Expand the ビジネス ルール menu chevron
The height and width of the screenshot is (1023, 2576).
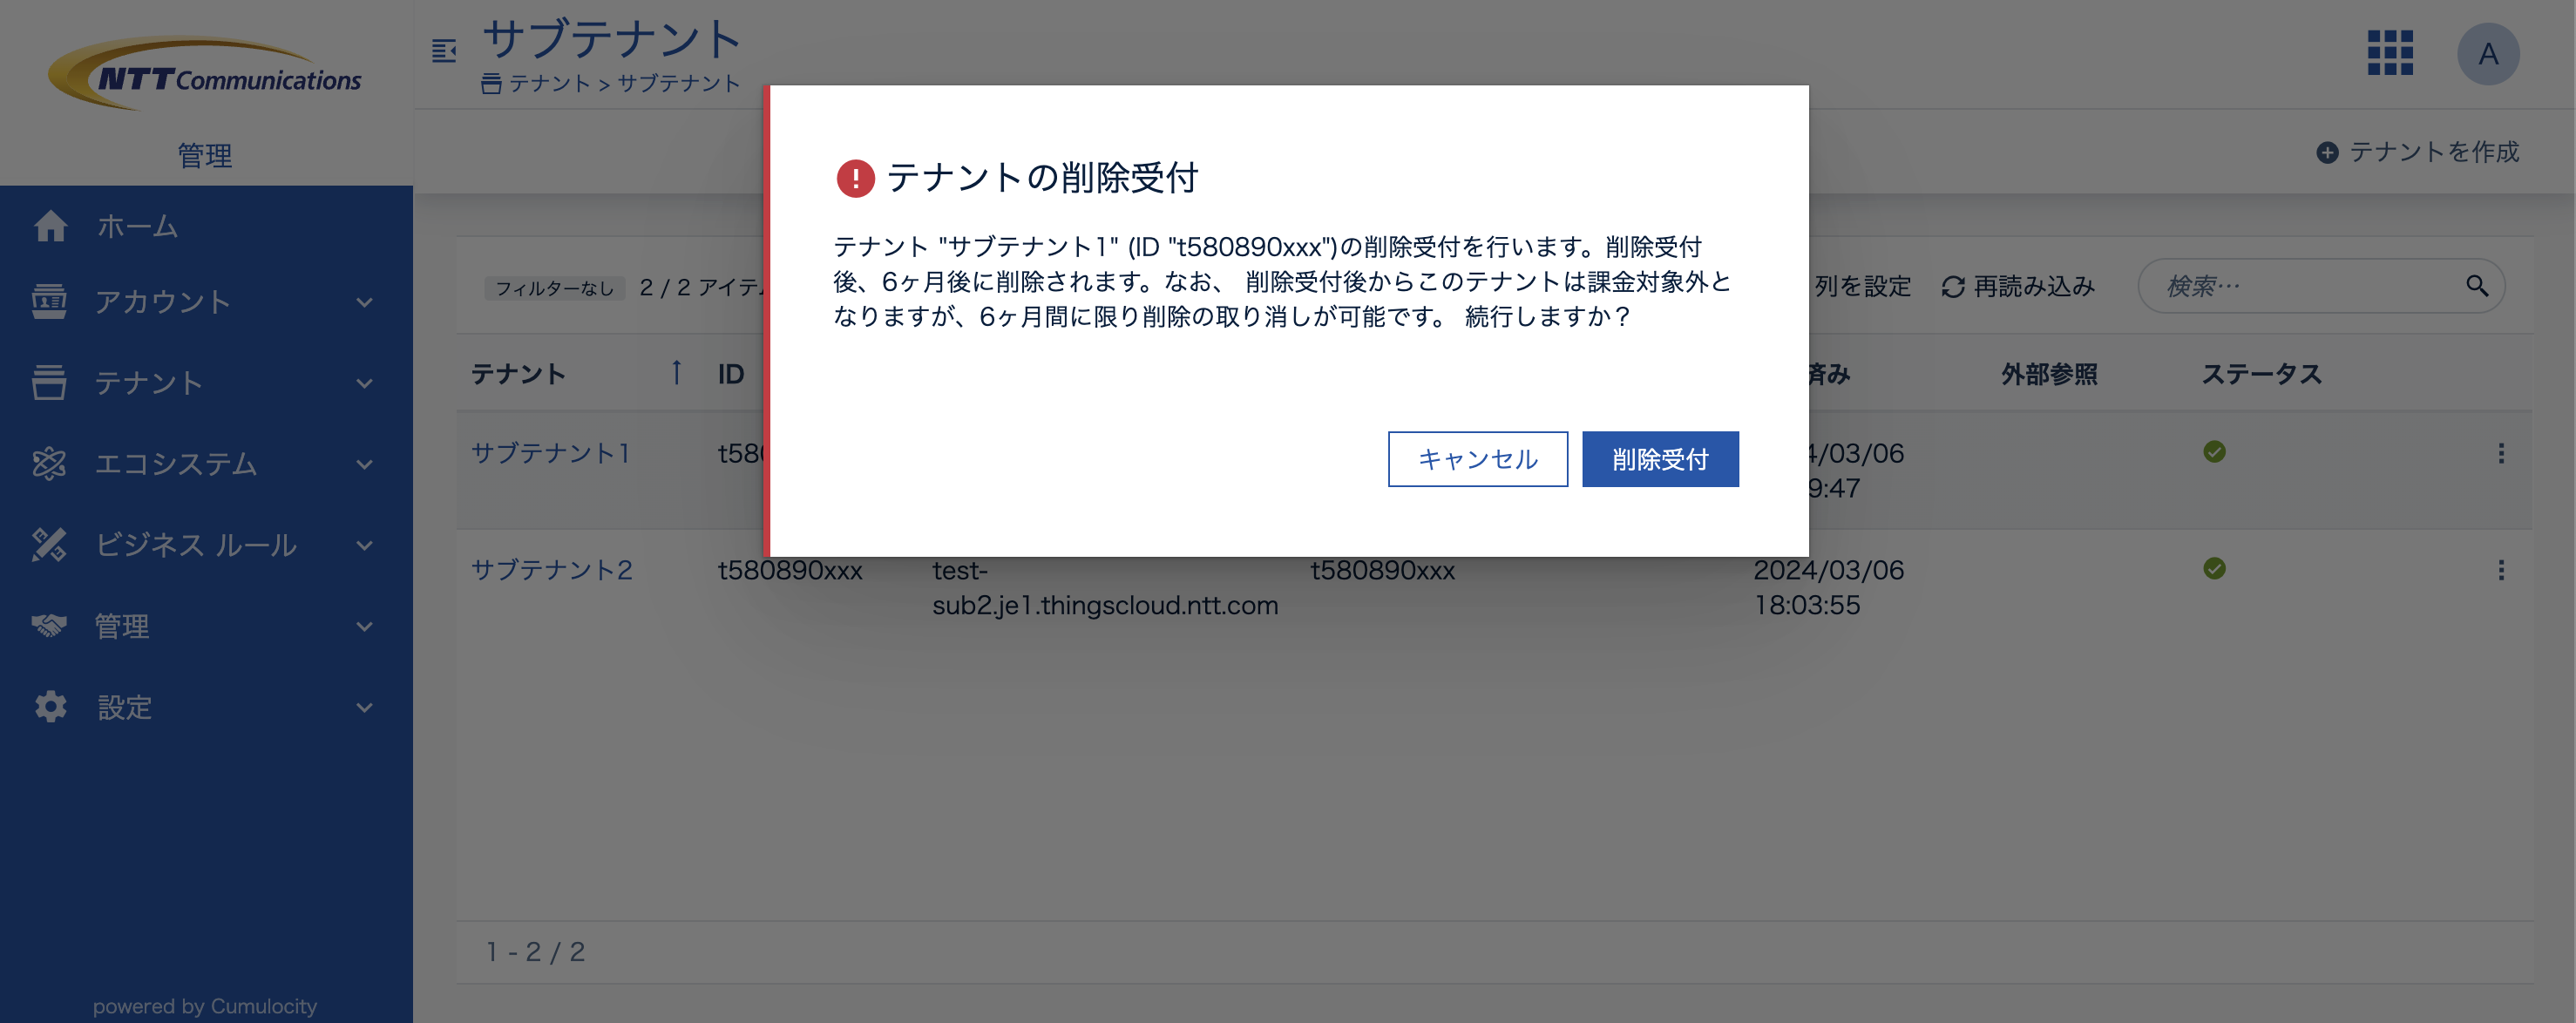[365, 545]
